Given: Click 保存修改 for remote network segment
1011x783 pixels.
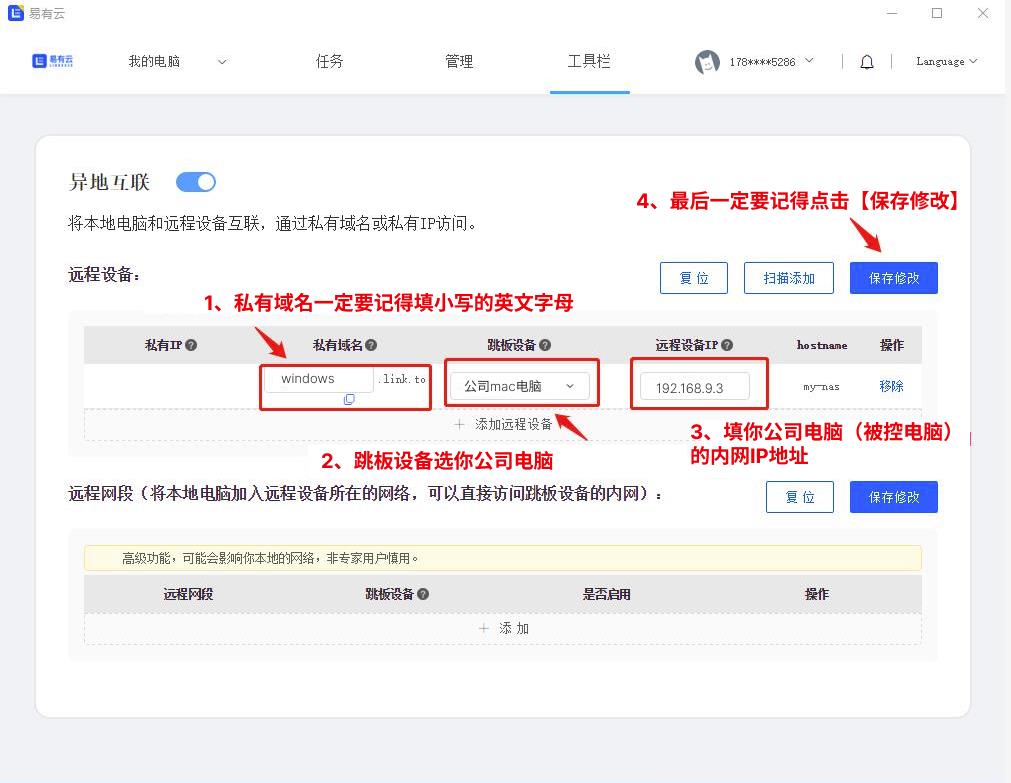Looking at the screenshot, I should [894, 497].
